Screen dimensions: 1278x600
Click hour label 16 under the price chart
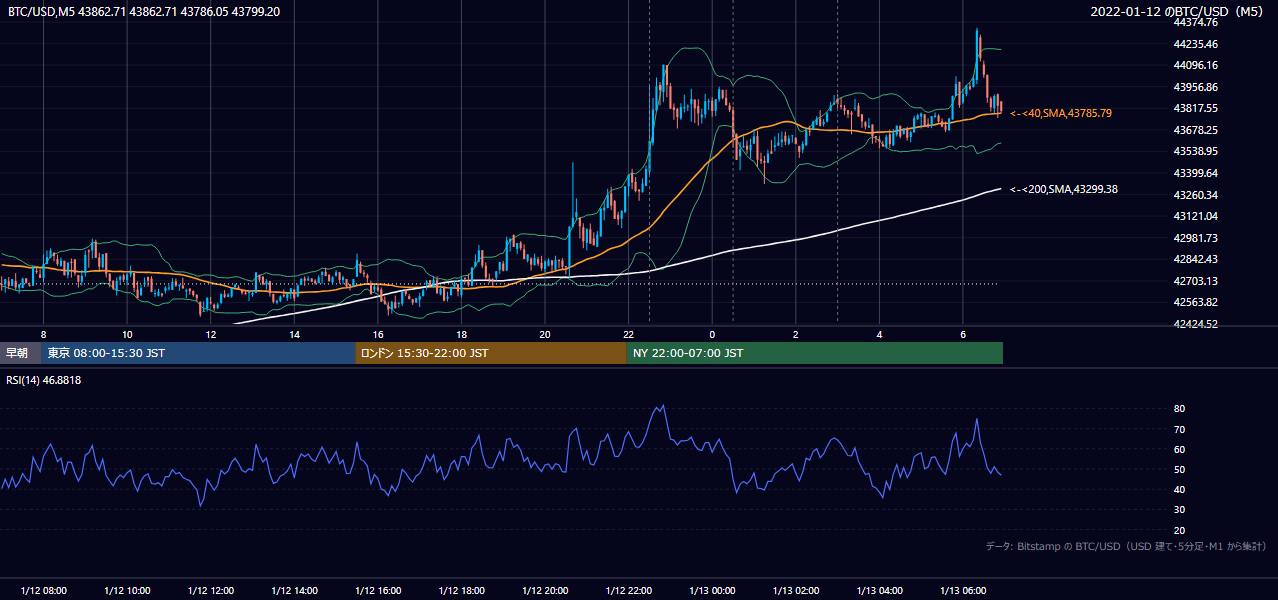tap(378, 334)
